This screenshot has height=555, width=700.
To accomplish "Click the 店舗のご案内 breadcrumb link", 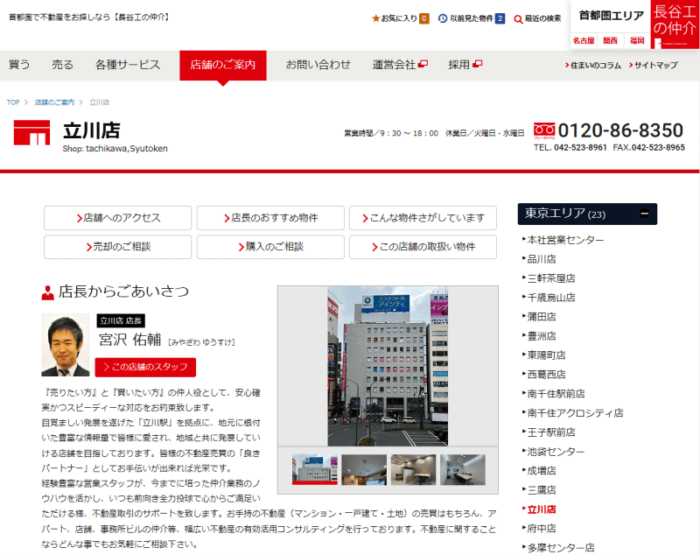I will 54,102.
